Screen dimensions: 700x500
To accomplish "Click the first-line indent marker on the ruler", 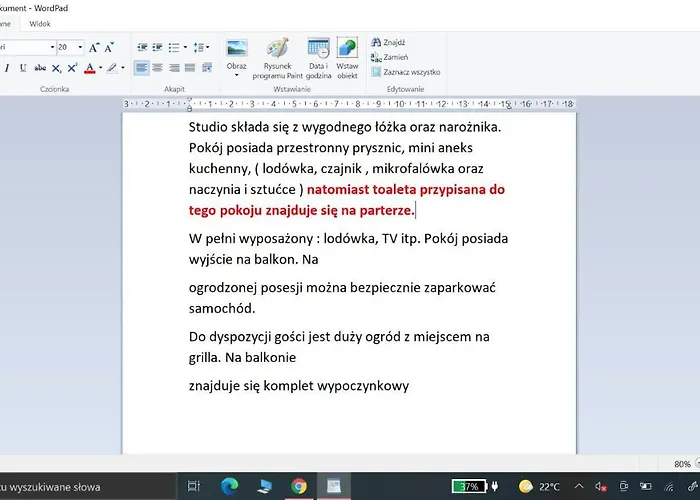I will pyautogui.click(x=189, y=100).
